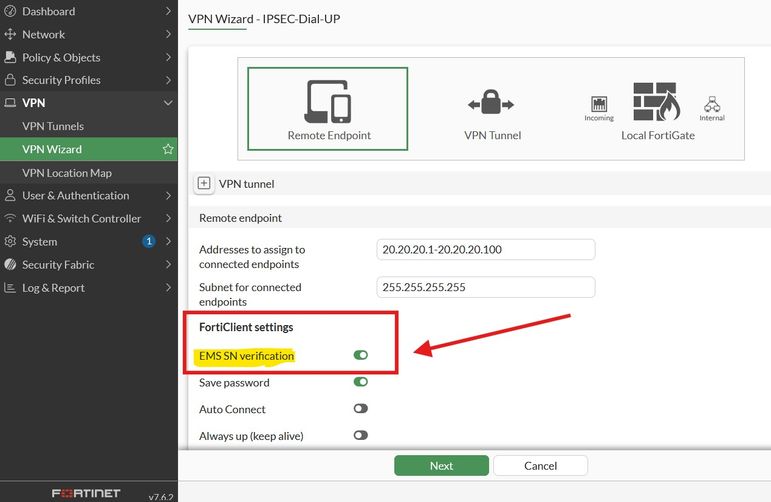Expand the Log & Report chevron
Screen dimensions: 771x502
[x=168, y=288]
